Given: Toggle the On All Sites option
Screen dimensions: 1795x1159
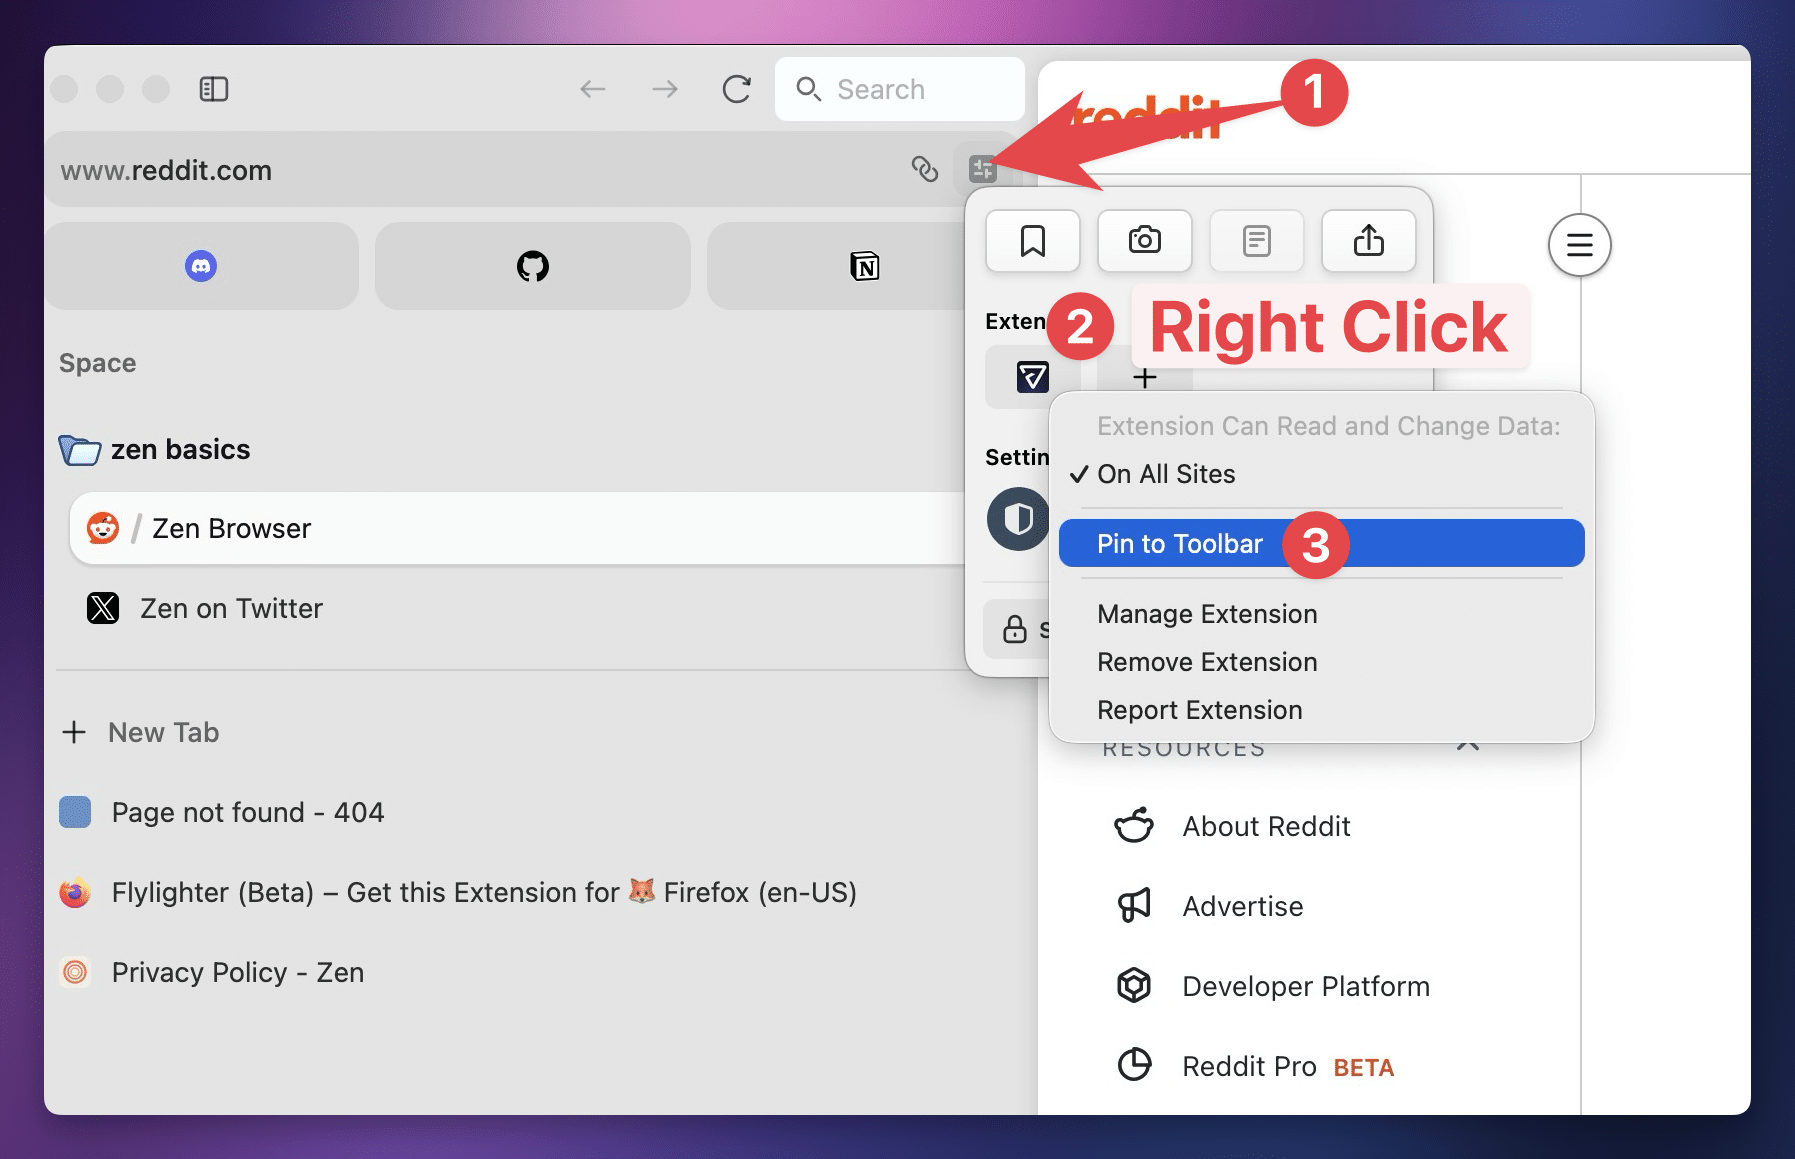Looking at the screenshot, I should point(1166,474).
